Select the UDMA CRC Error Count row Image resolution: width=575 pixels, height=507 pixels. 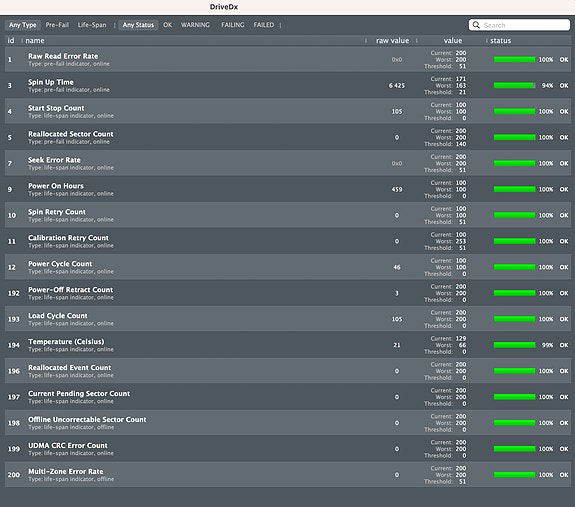[288, 449]
